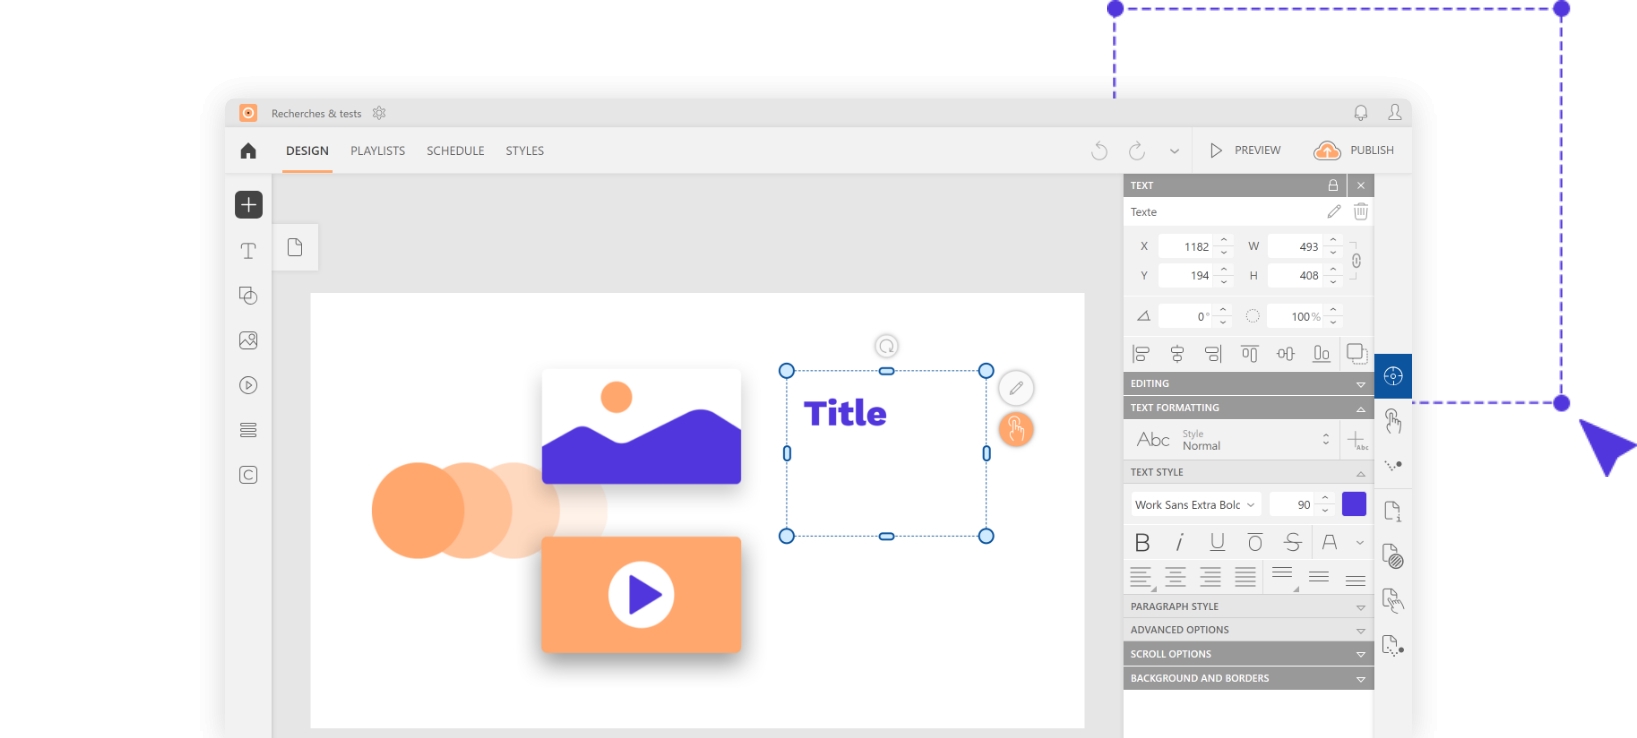Screen dimensions: 1637x738
Task: Align element to the right edge
Action: (x=1213, y=354)
